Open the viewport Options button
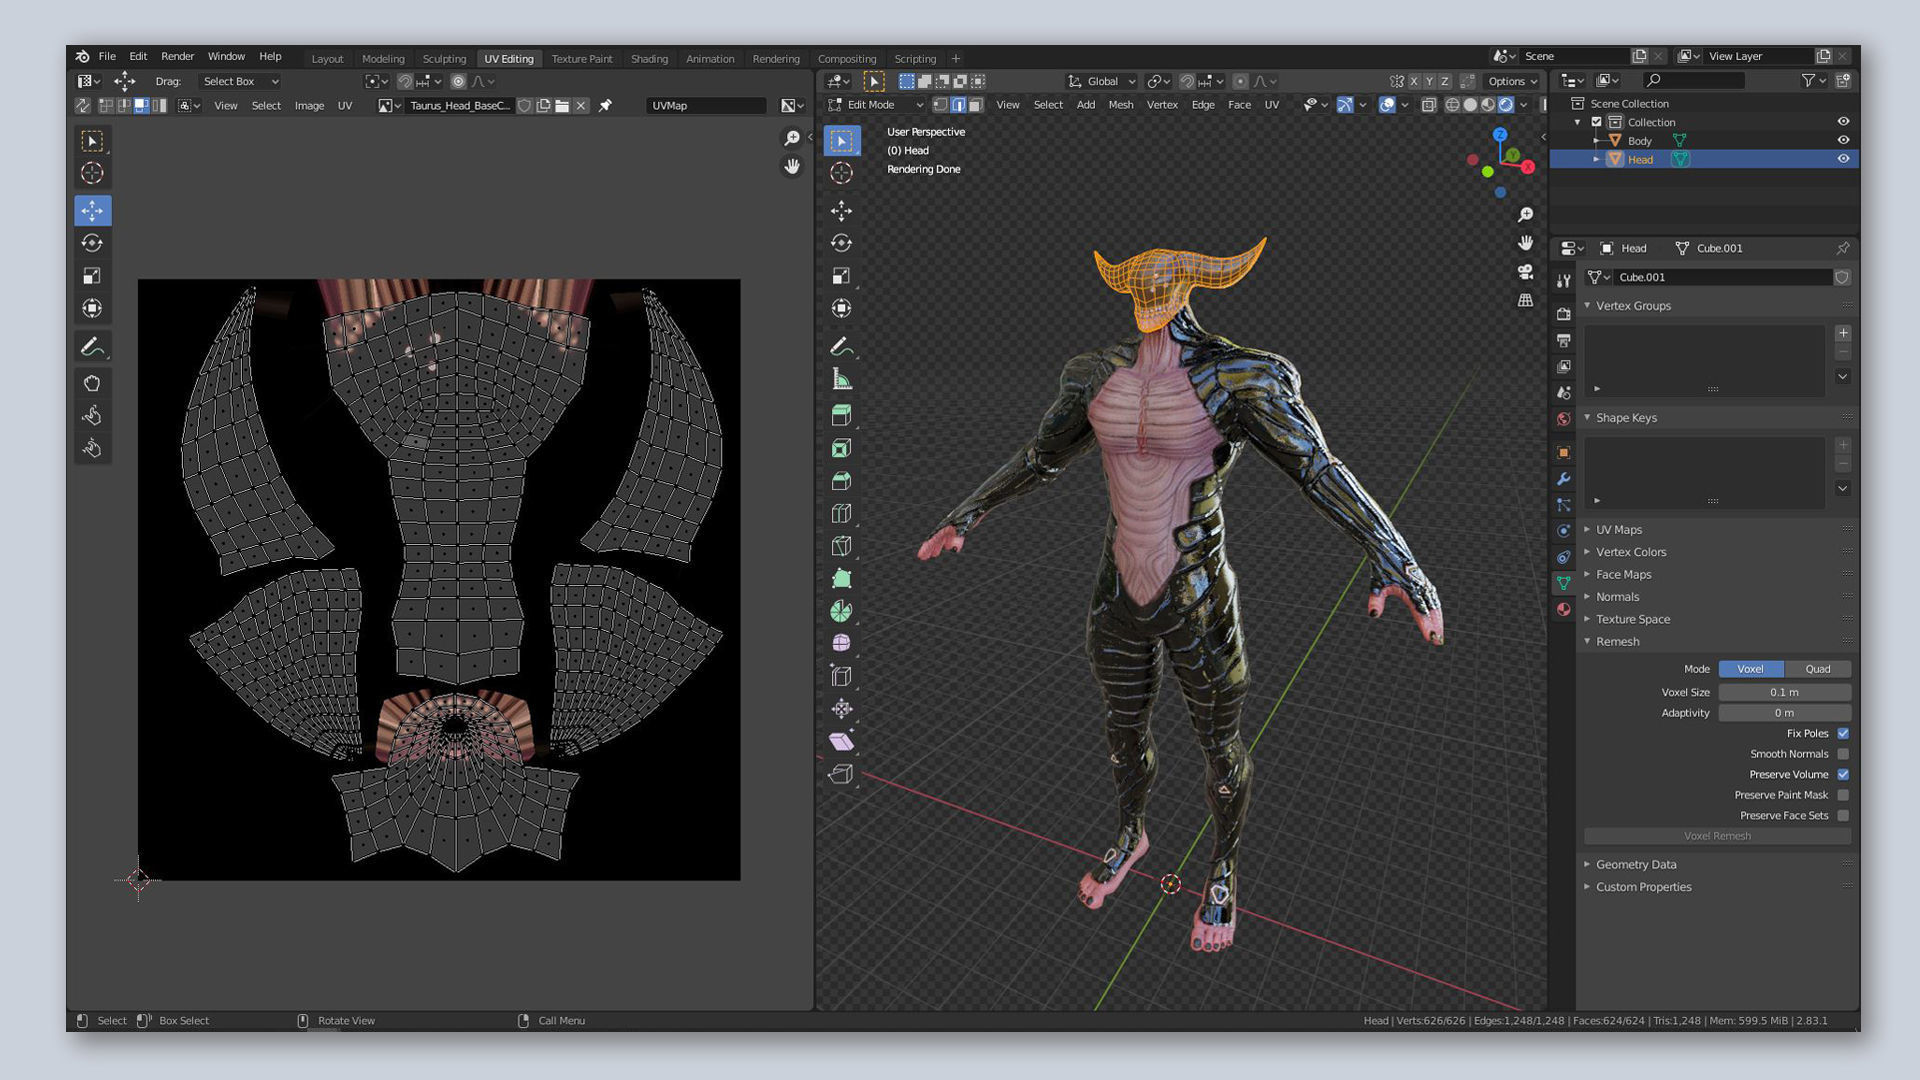The image size is (1920, 1080). click(x=1511, y=82)
